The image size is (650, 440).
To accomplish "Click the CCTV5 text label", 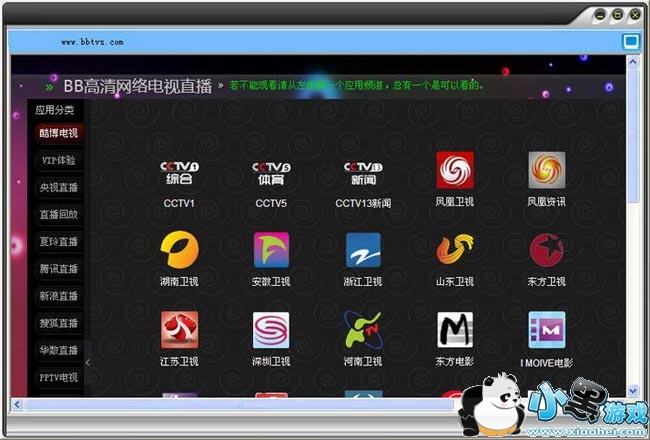I will point(271,203).
